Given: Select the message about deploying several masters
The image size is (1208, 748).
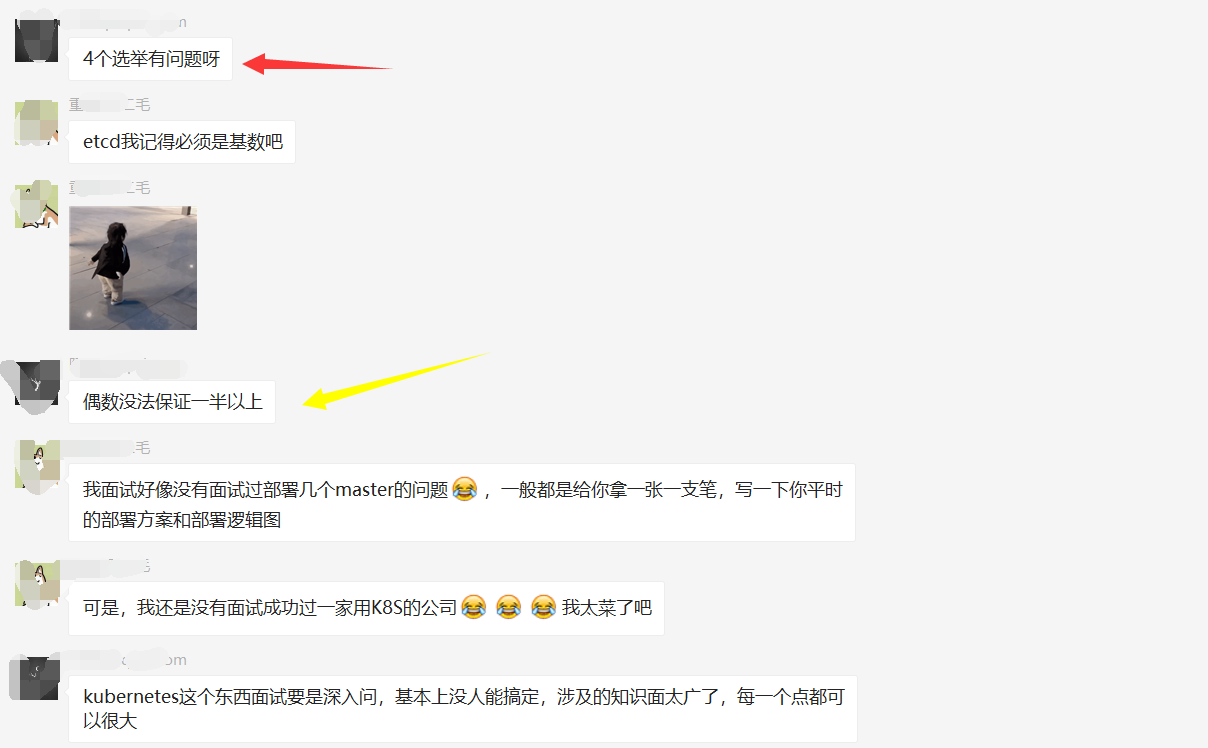Looking at the screenshot, I should tap(462, 503).
